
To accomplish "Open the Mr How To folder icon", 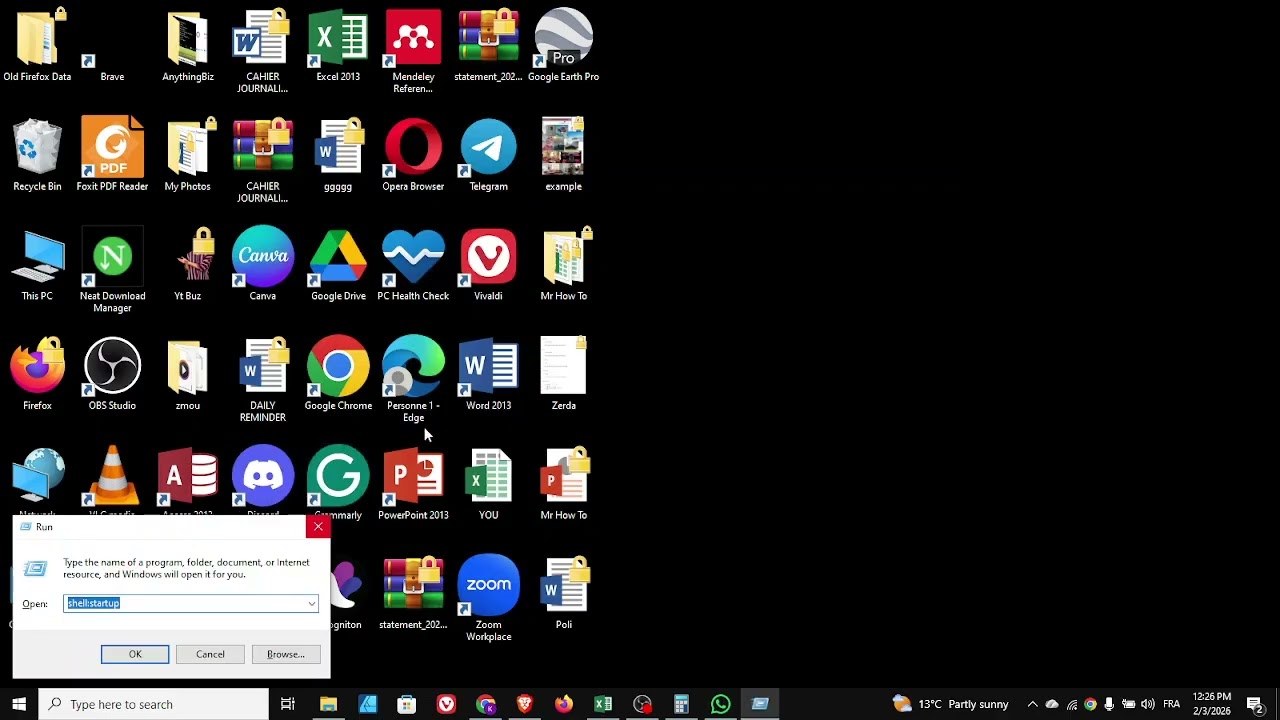I will [x=564, y=266].
